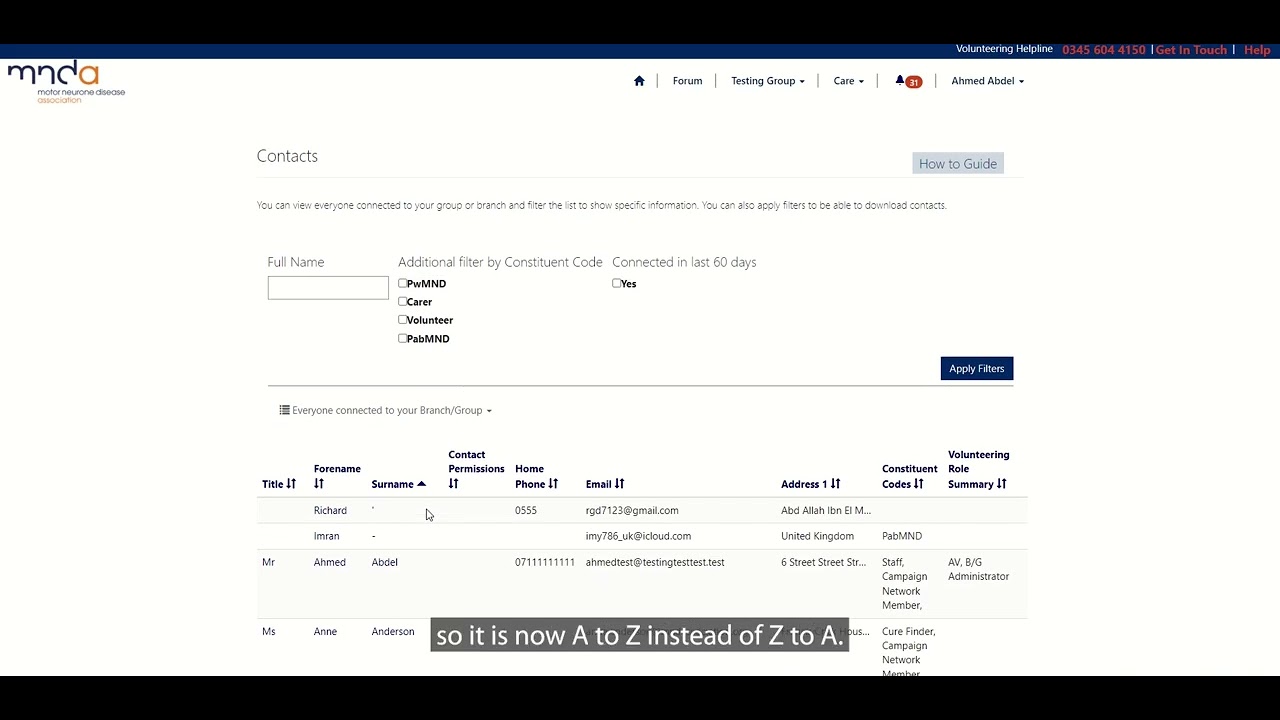Go to the Home icon in navigation
The height and width of the screenshot is (720, 1280).
[639, 81]
